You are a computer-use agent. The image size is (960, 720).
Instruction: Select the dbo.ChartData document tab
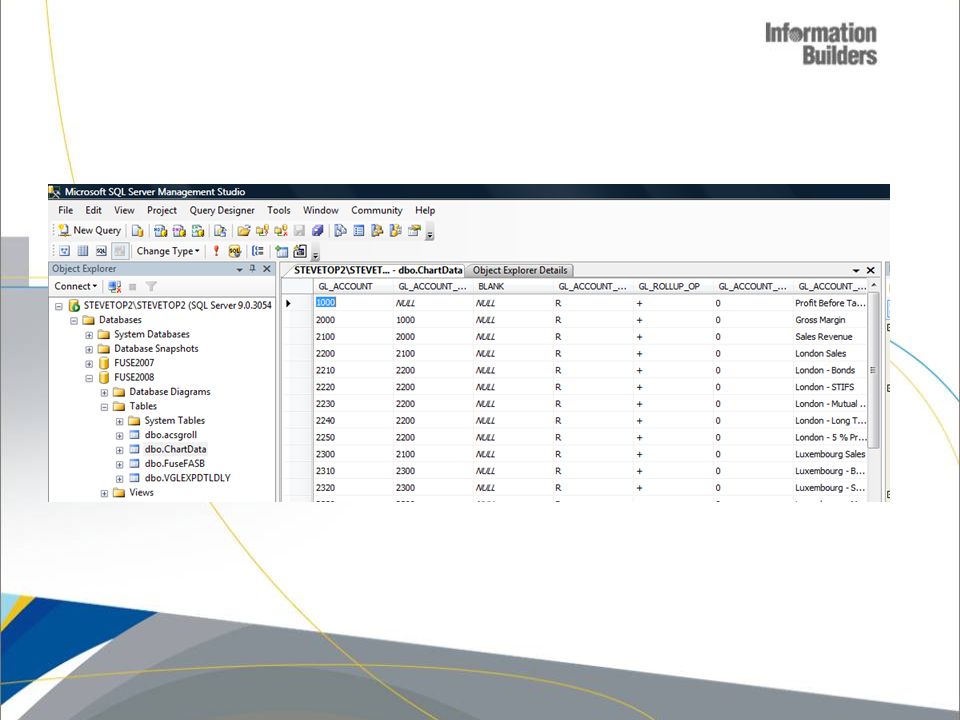point(377,270)
